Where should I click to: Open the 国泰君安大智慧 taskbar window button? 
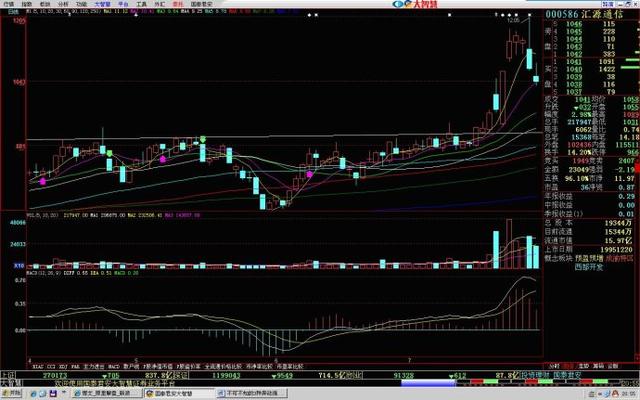tap(179, 393)
